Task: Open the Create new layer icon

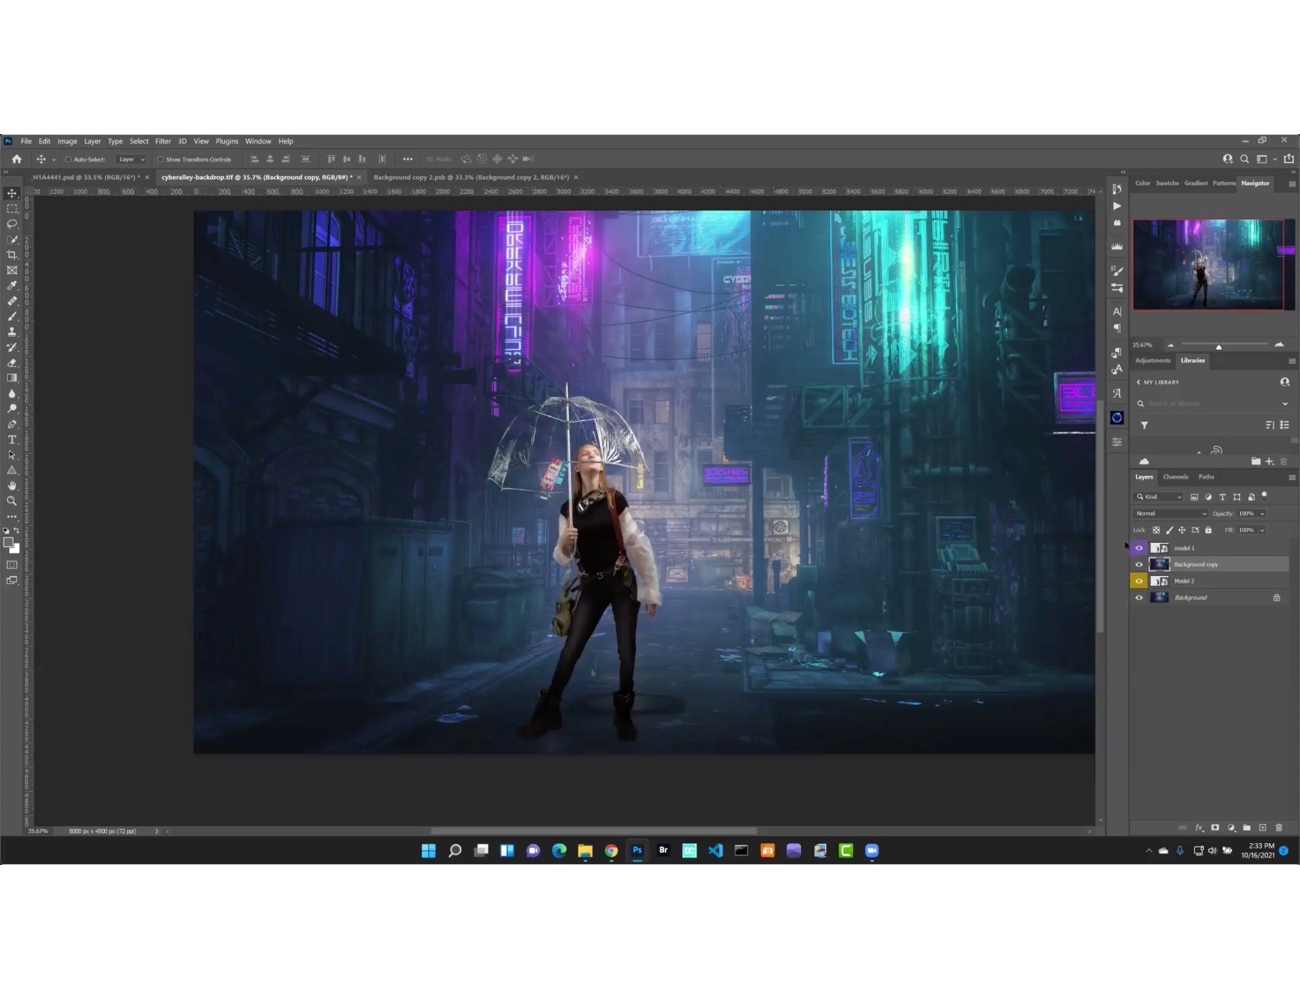Action: click(1263, 827)
